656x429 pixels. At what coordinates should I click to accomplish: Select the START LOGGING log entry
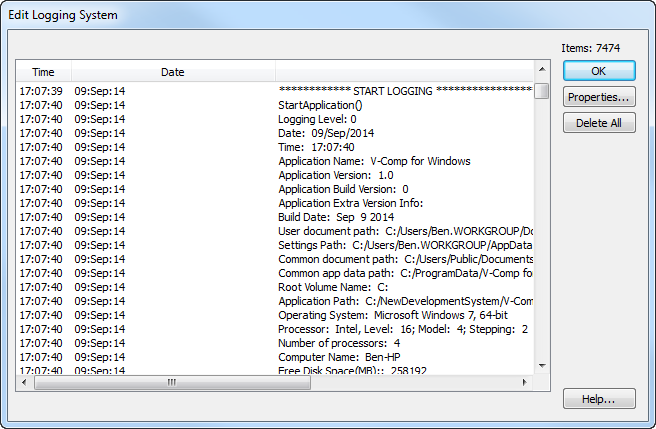click(404, 91)
